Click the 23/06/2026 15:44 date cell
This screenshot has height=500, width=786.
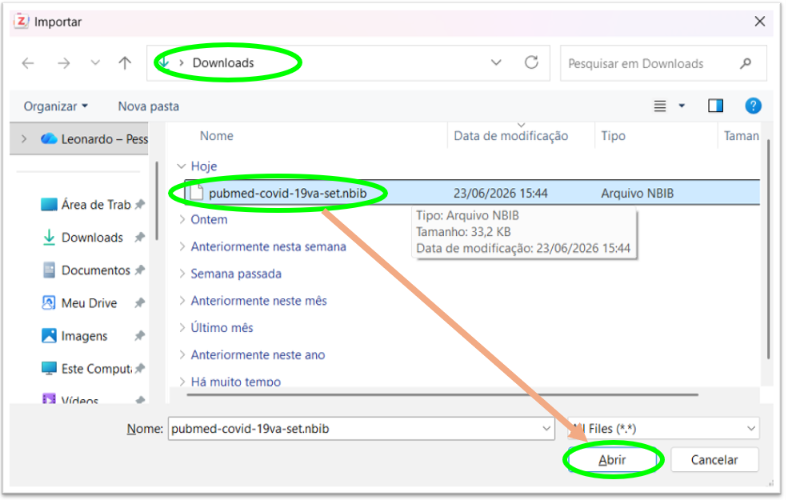point(500,193)
